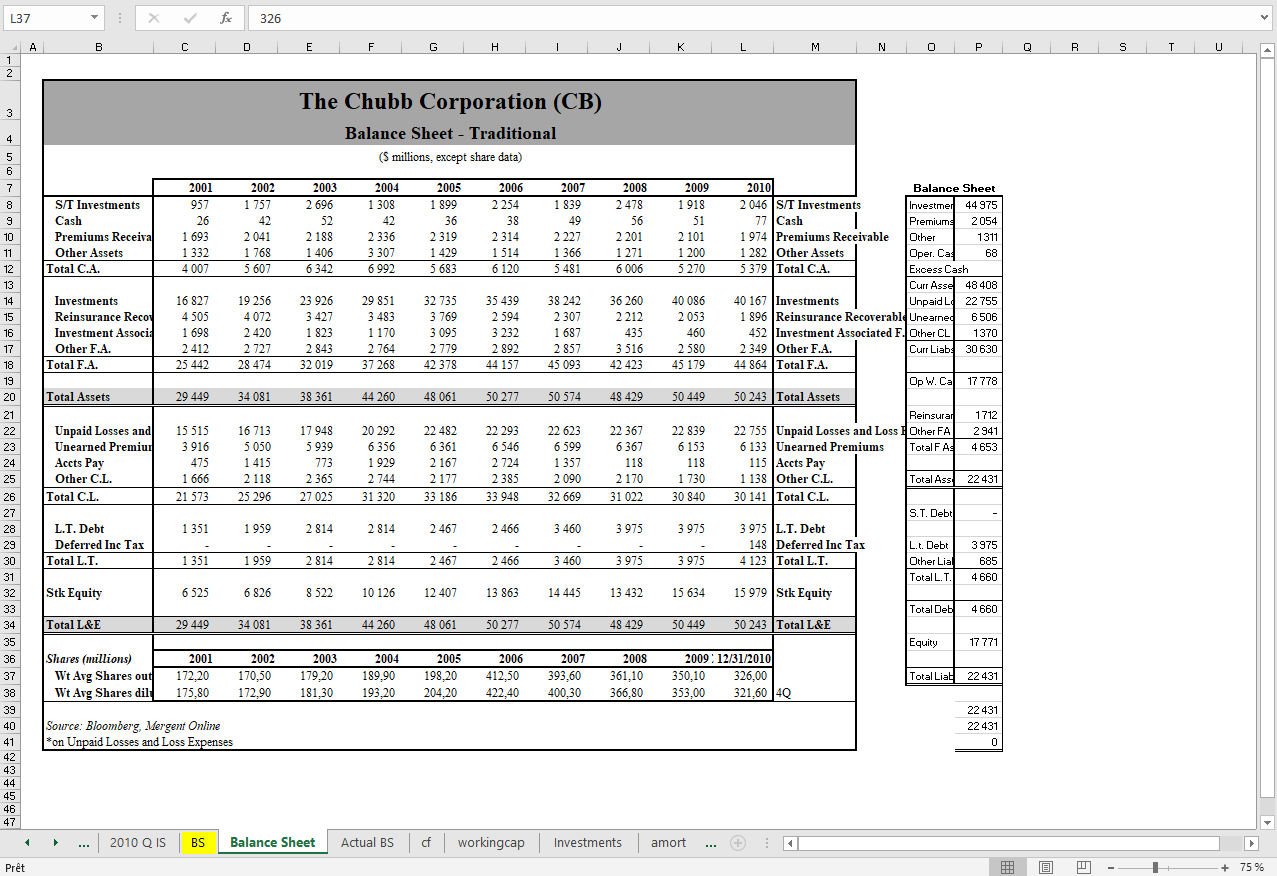The image size is (1277, 876).
Task: Select the Balance Sheet tab
Action: tap(272, 843)
